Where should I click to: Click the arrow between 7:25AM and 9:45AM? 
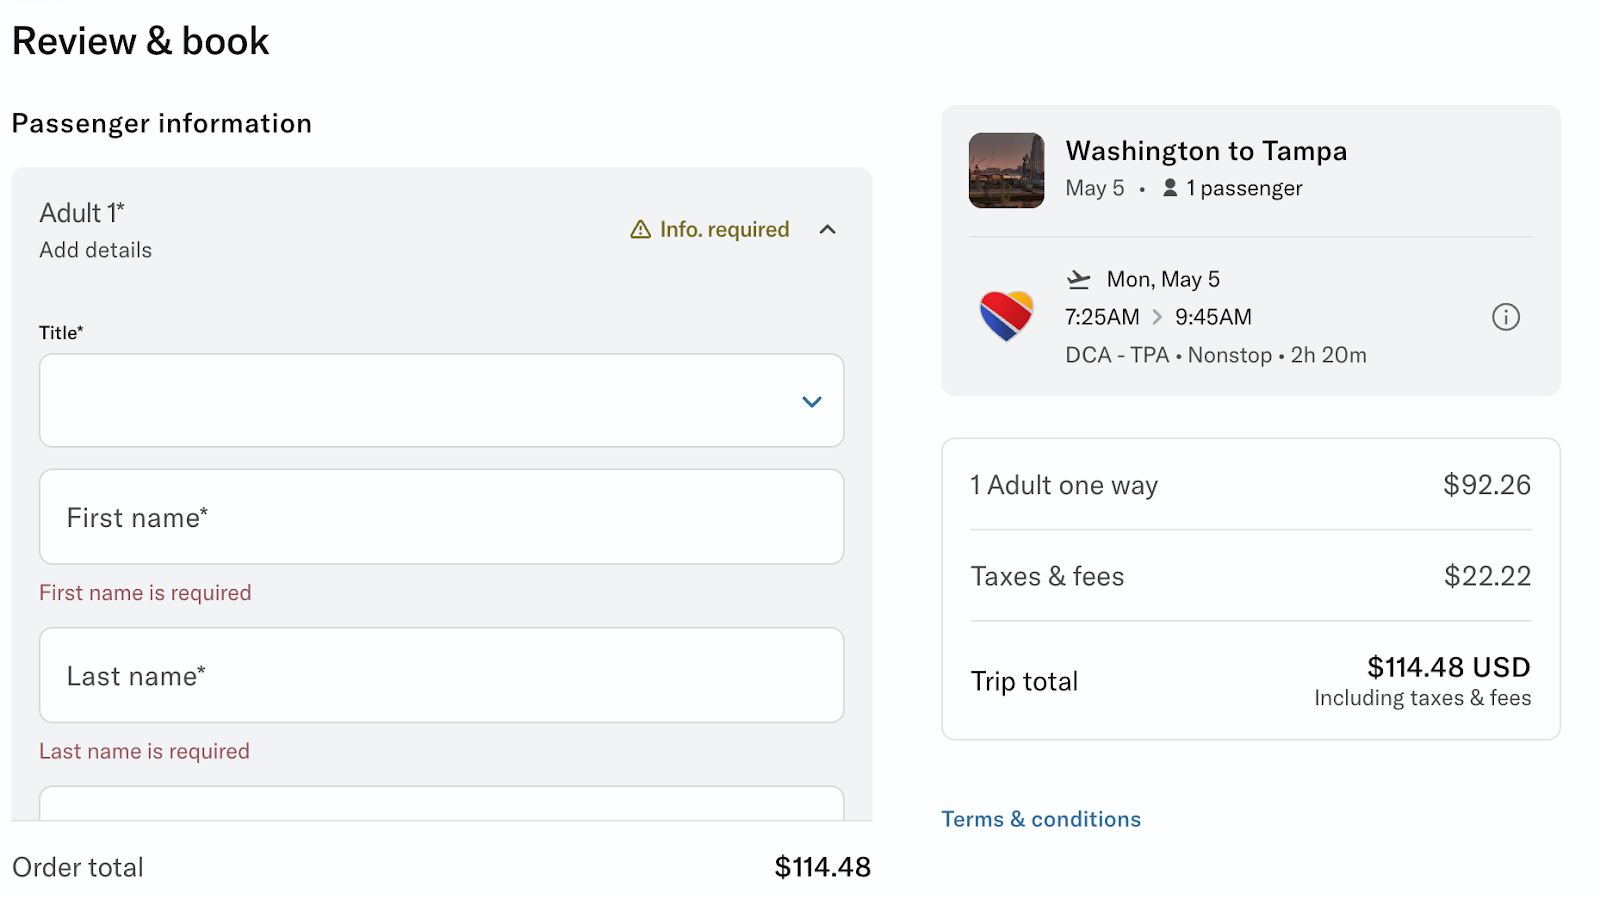point(1157,317)
